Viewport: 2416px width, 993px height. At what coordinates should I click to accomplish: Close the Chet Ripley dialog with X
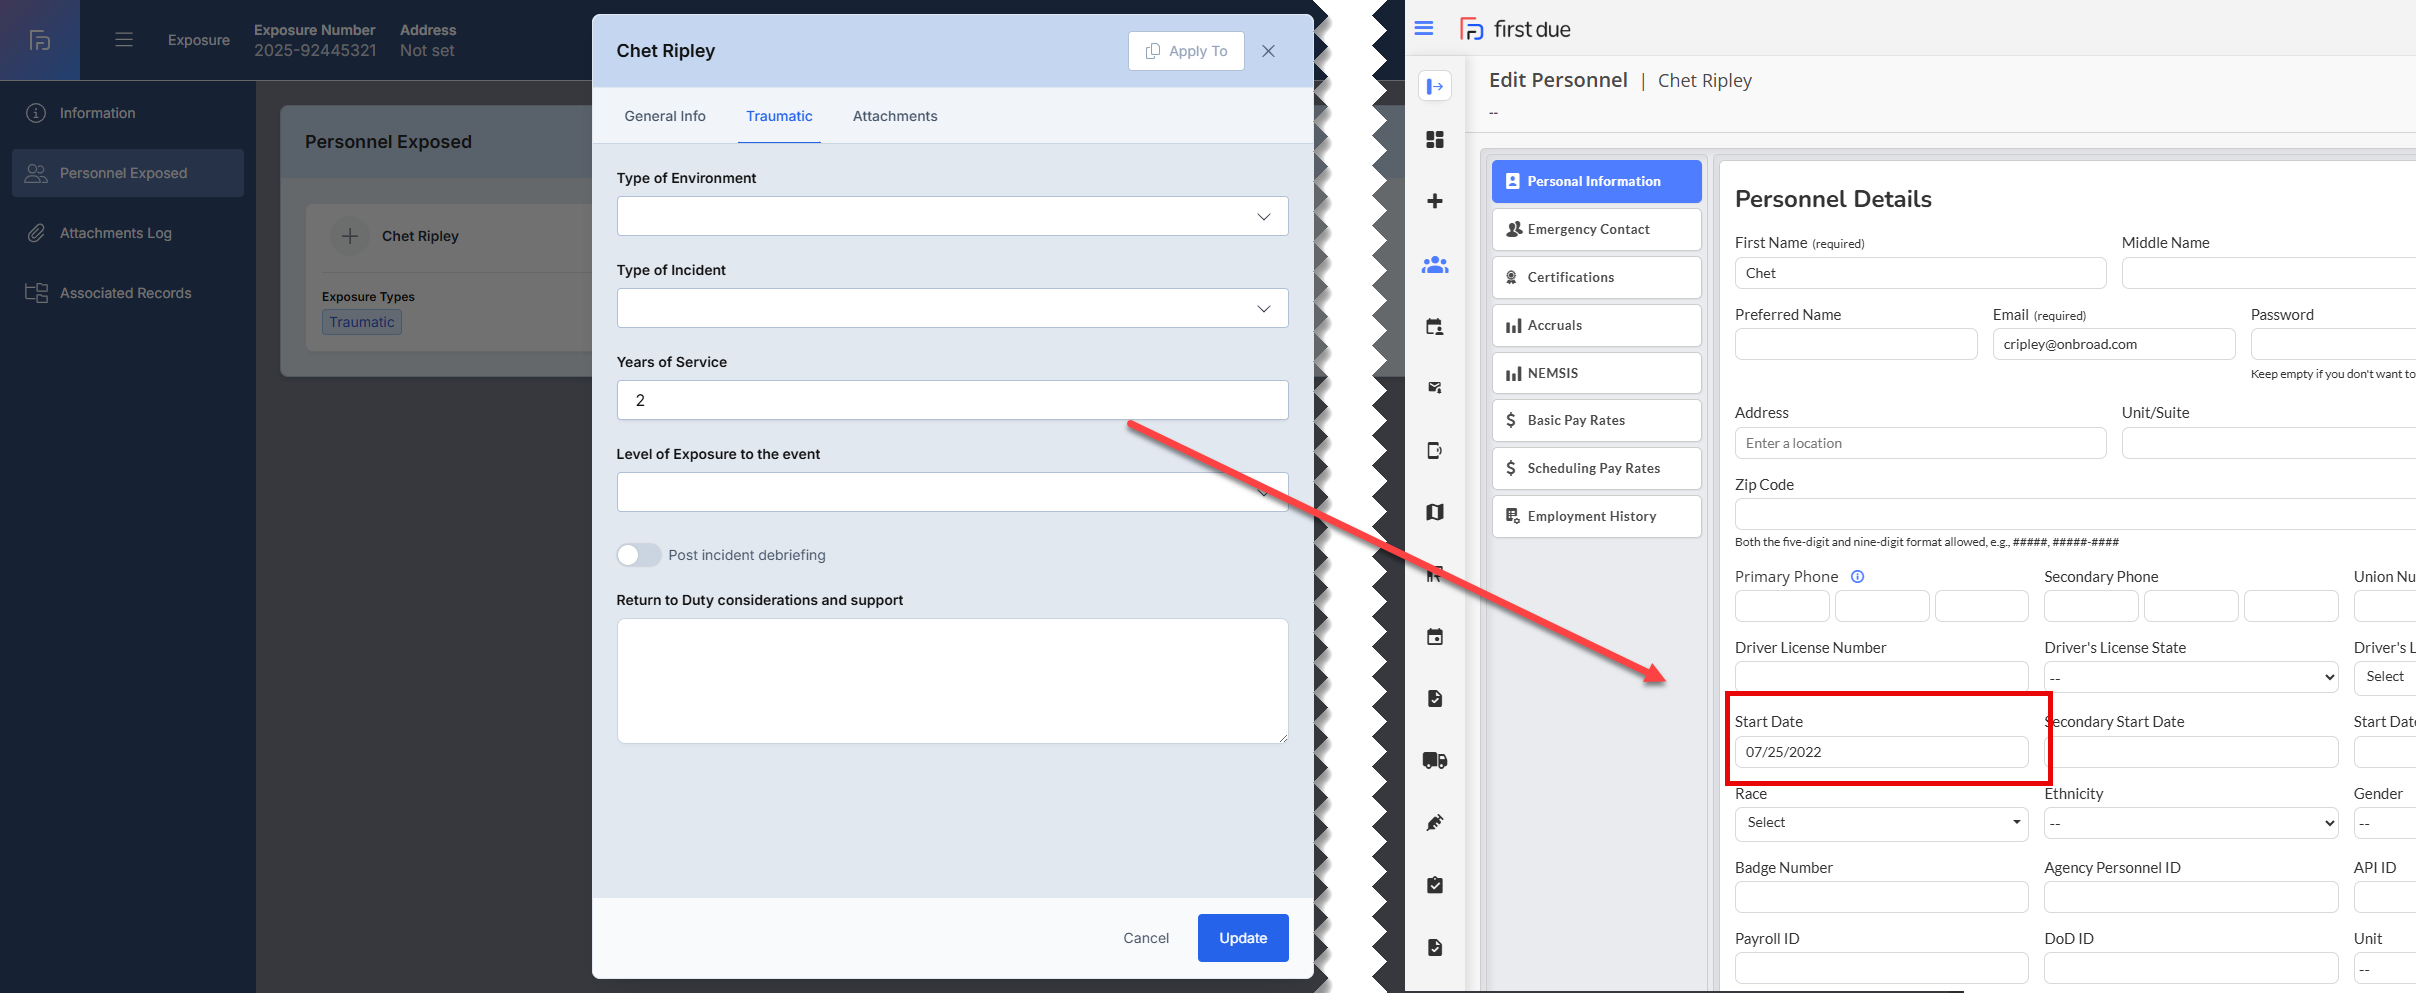[x=1268, y=51]
